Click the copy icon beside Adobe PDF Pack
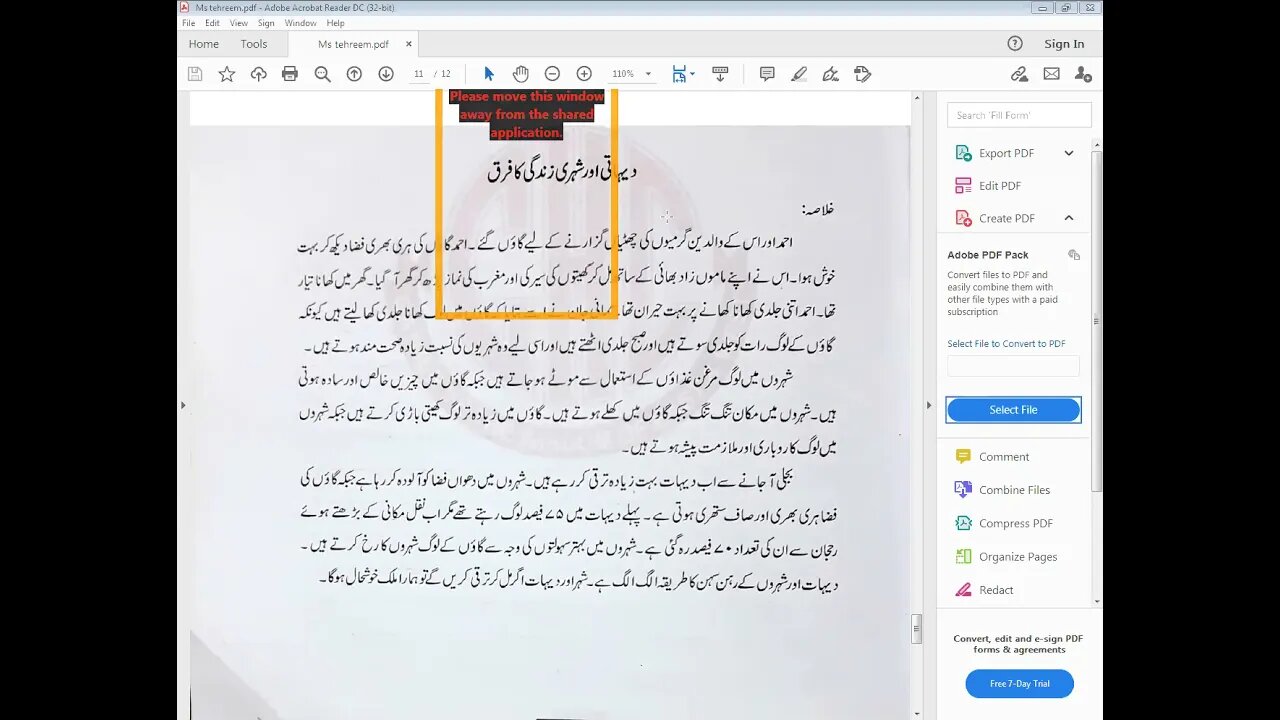Screen dimensions: 1280x720 (1074, 255)
